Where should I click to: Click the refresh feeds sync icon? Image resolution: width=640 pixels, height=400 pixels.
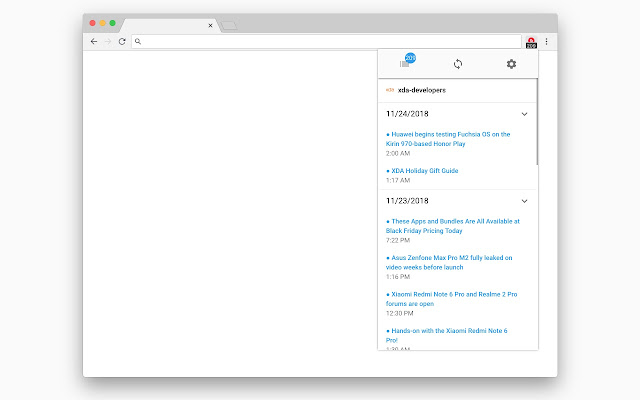point(458,64)
